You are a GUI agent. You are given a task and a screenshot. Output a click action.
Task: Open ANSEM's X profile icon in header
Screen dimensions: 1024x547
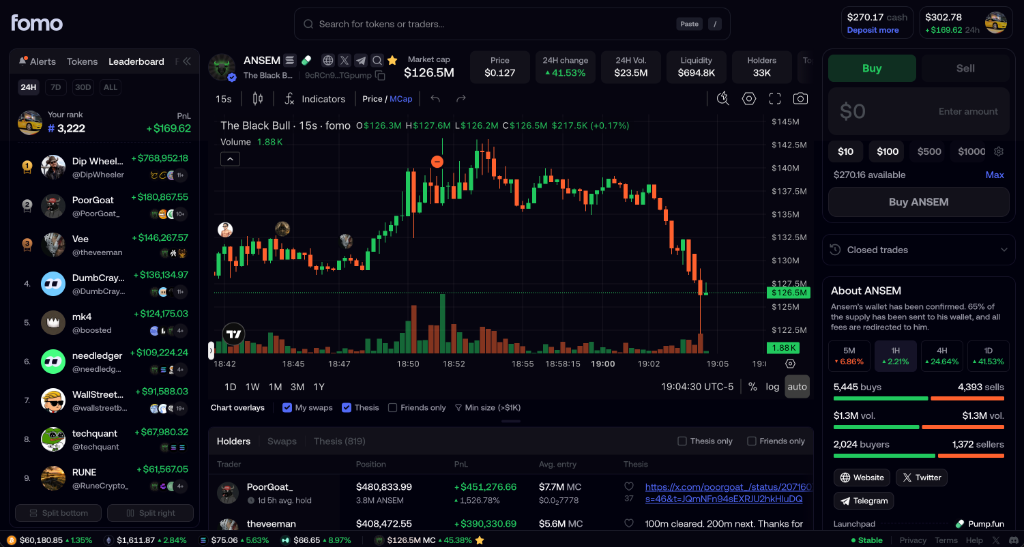click(344, 60)
